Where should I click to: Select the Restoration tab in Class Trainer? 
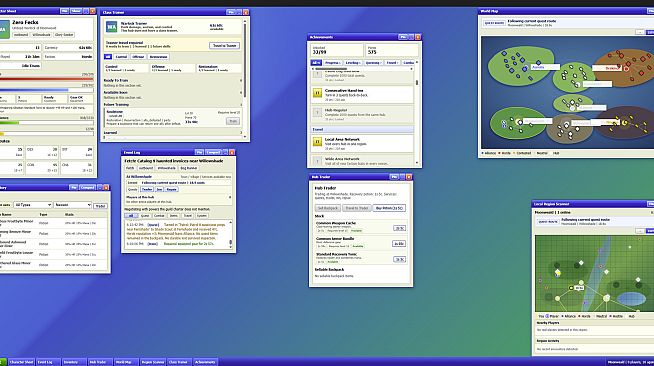(158, 57)
